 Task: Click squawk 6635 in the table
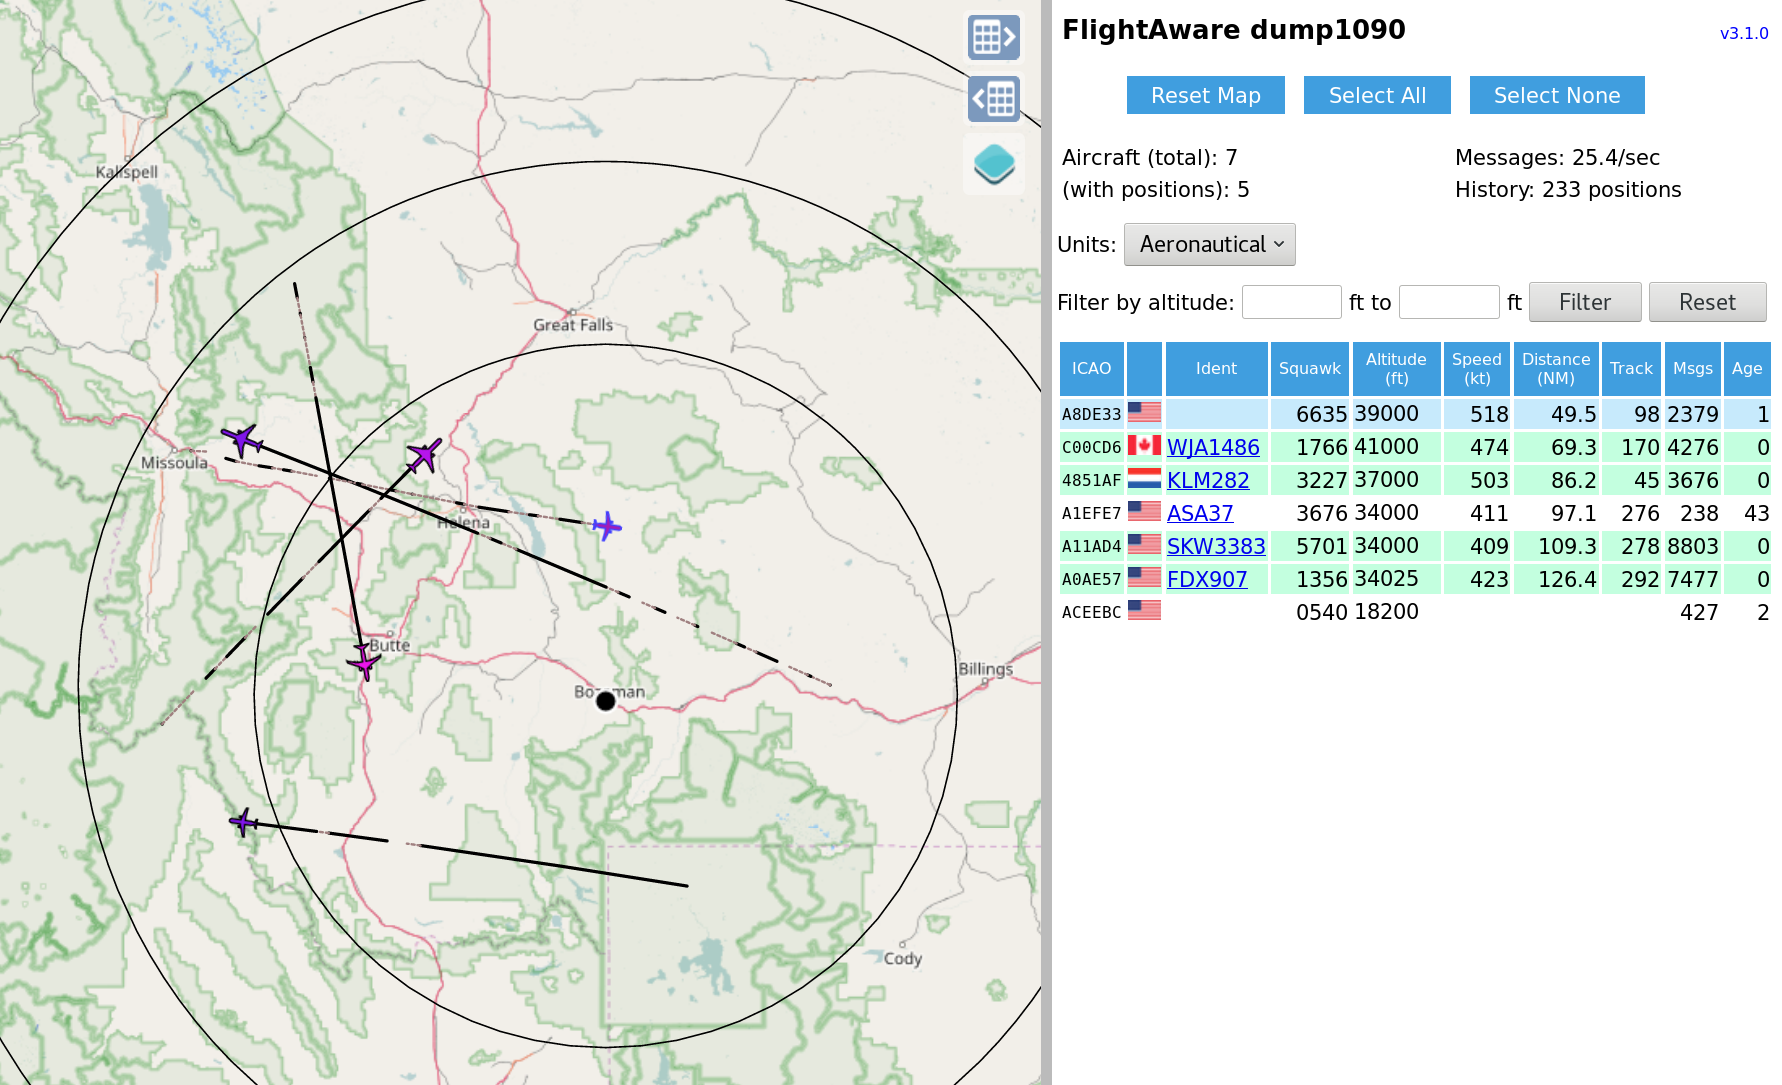[x=1321, y=414]
